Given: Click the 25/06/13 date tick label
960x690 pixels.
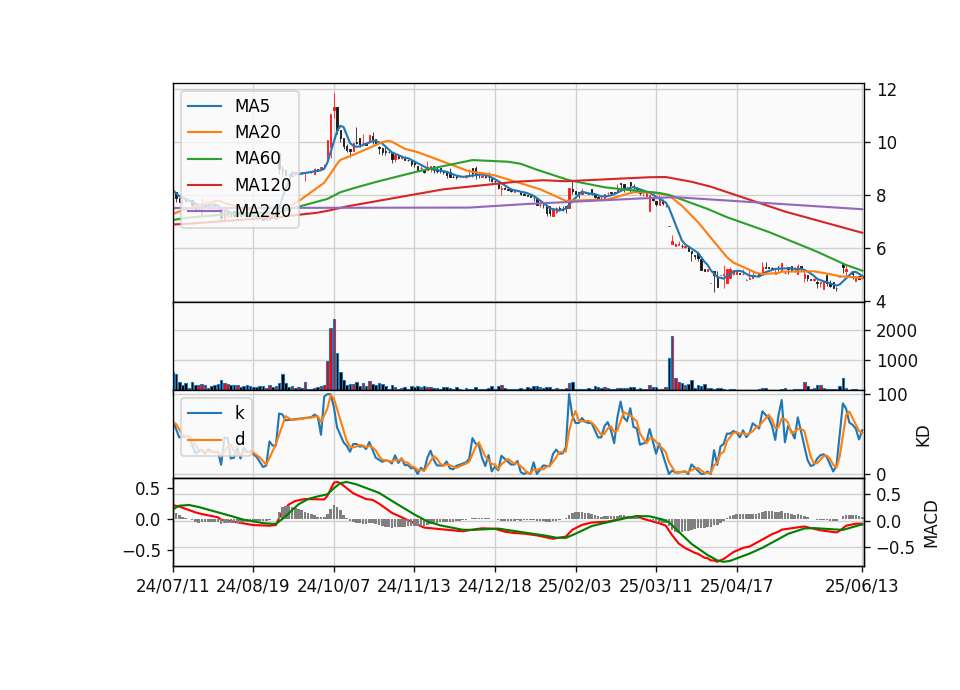Looking at the screenshot, I should point(862,586).
